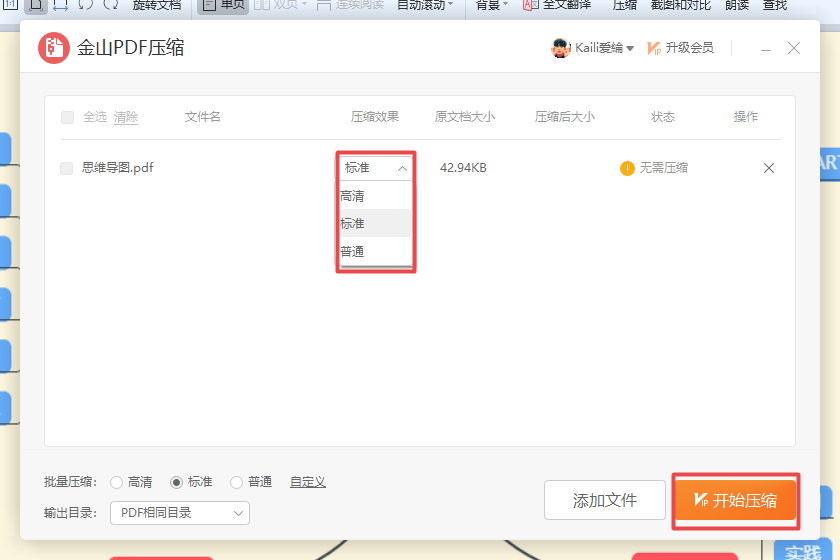Open the 自定义 custom settings link
This screenshot has width=840, height=560.
[x=308, y=482]
